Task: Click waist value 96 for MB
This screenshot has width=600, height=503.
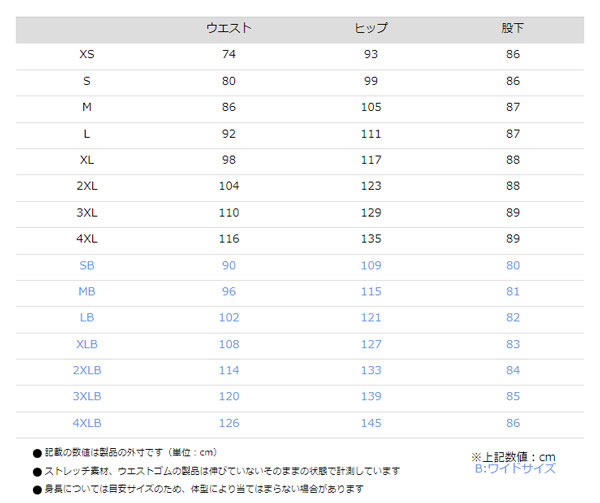Action: click(x=229, y=291)
